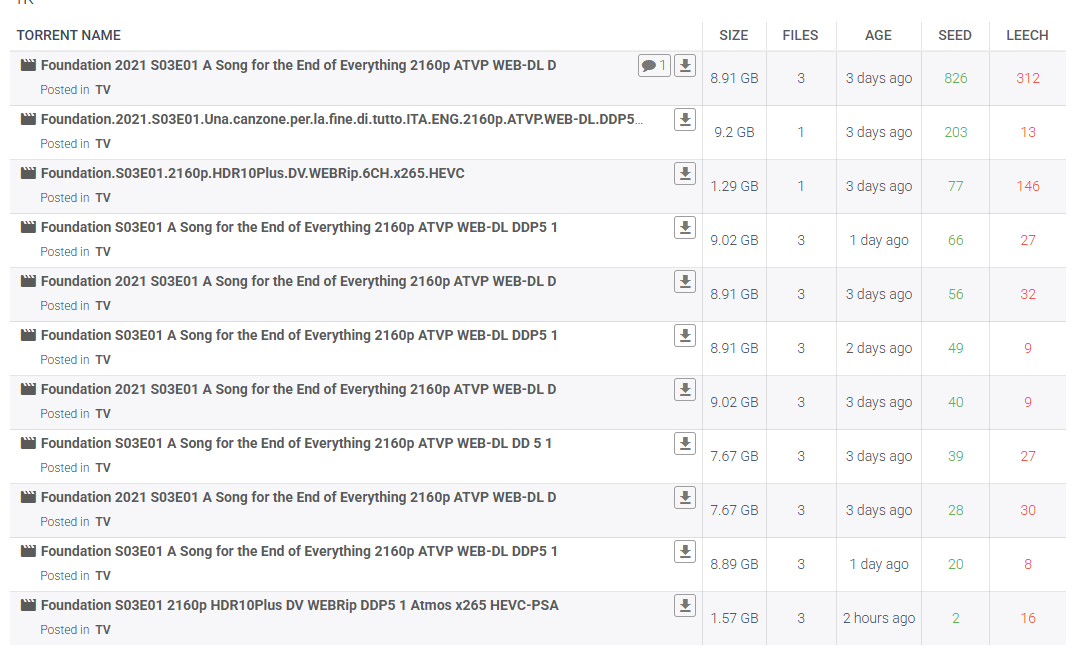The height and width of the screenshot is (652, 1075).
Task: Open the DDP5 1 title sized 8.89 GB
Action: [299, 551]
